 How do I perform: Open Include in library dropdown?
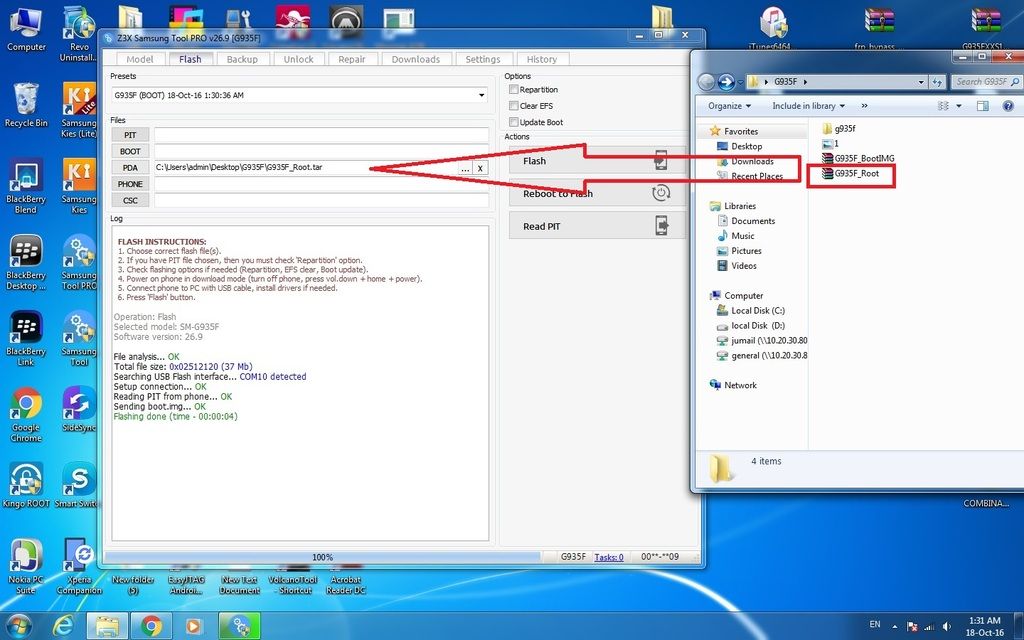pyautogui.click(x=808, y=106)
